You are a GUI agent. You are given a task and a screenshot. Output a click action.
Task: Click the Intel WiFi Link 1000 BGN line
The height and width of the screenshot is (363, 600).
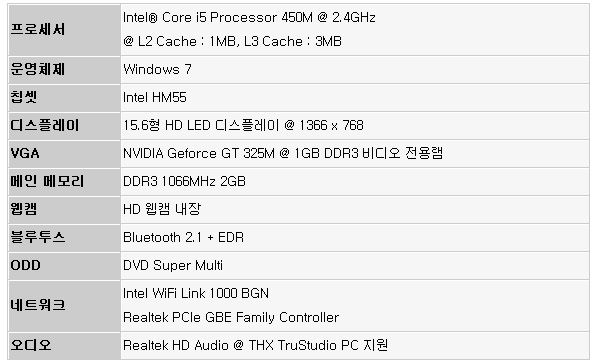point(196,293)
